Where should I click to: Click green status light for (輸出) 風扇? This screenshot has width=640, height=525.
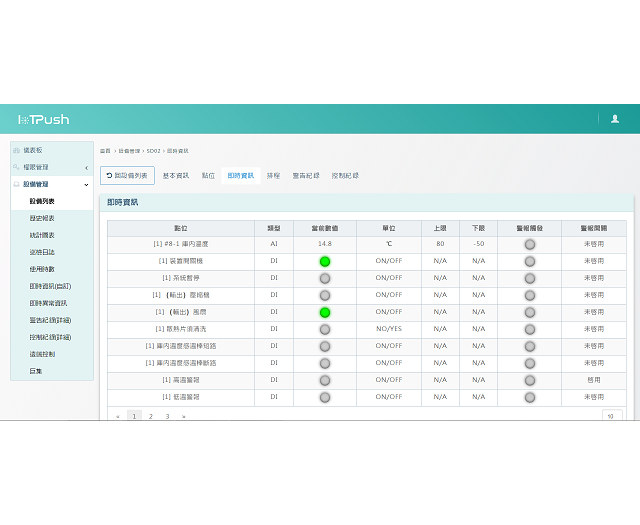(325, 312)
